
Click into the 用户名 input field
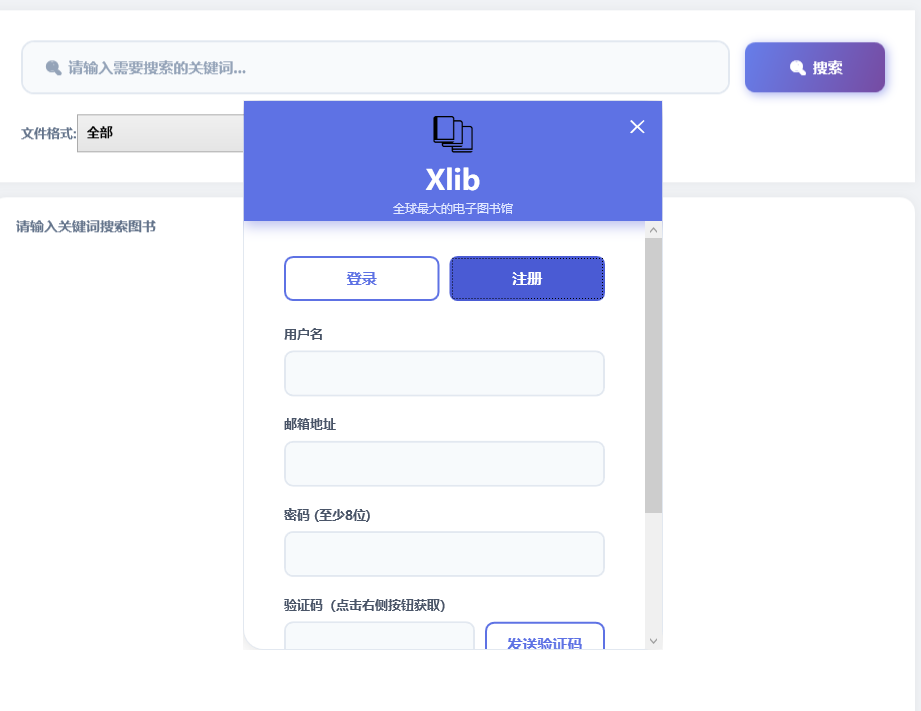point(444,373)
